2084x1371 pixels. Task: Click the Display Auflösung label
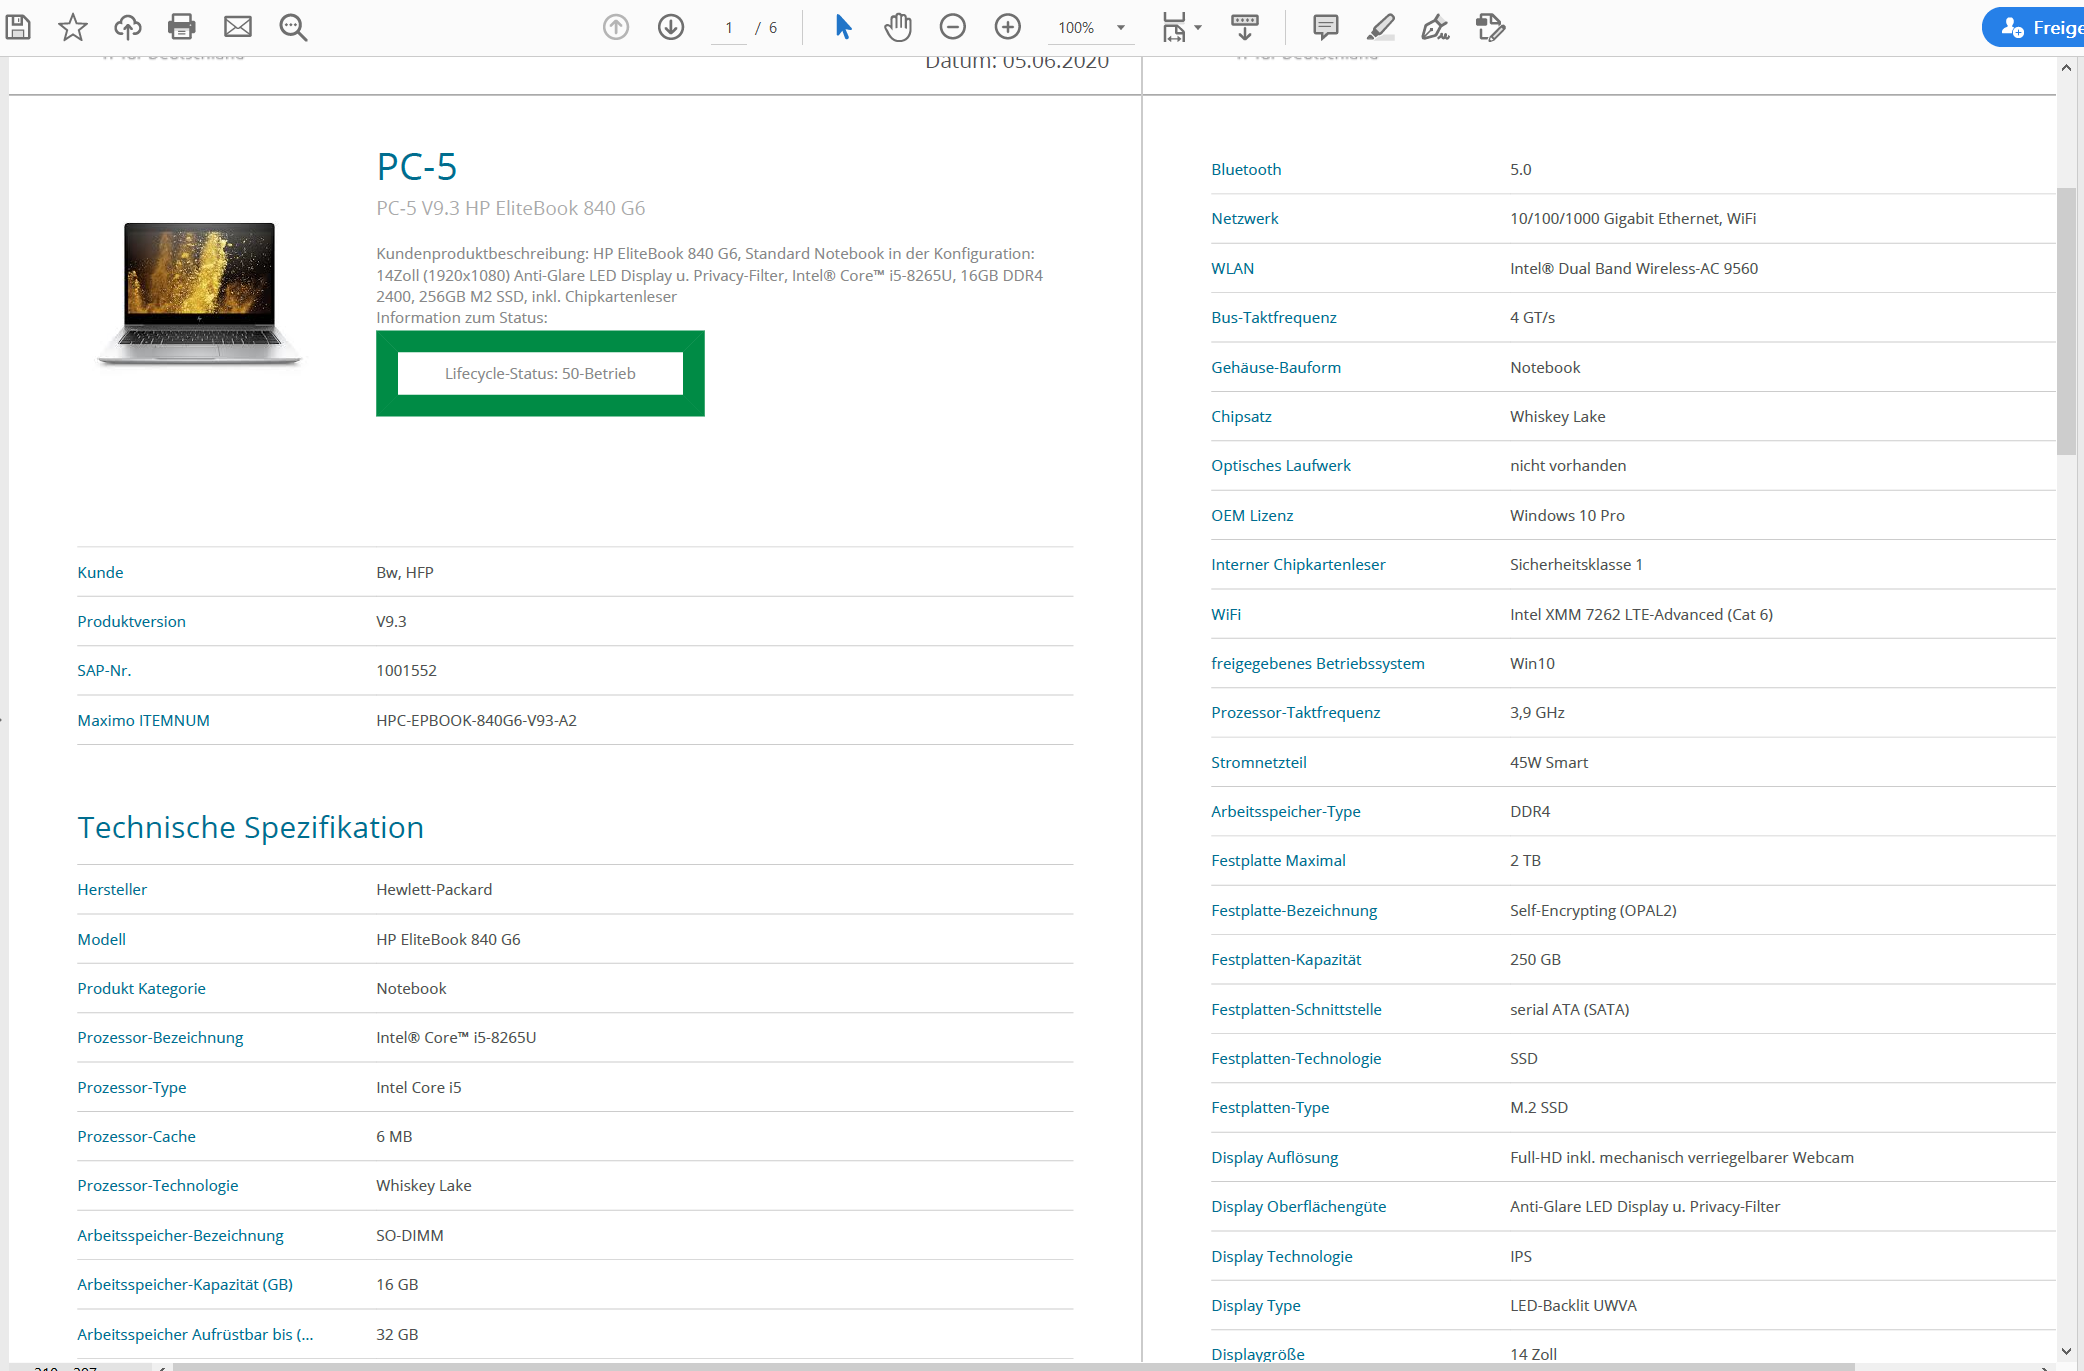[x=1274, y=1157]
